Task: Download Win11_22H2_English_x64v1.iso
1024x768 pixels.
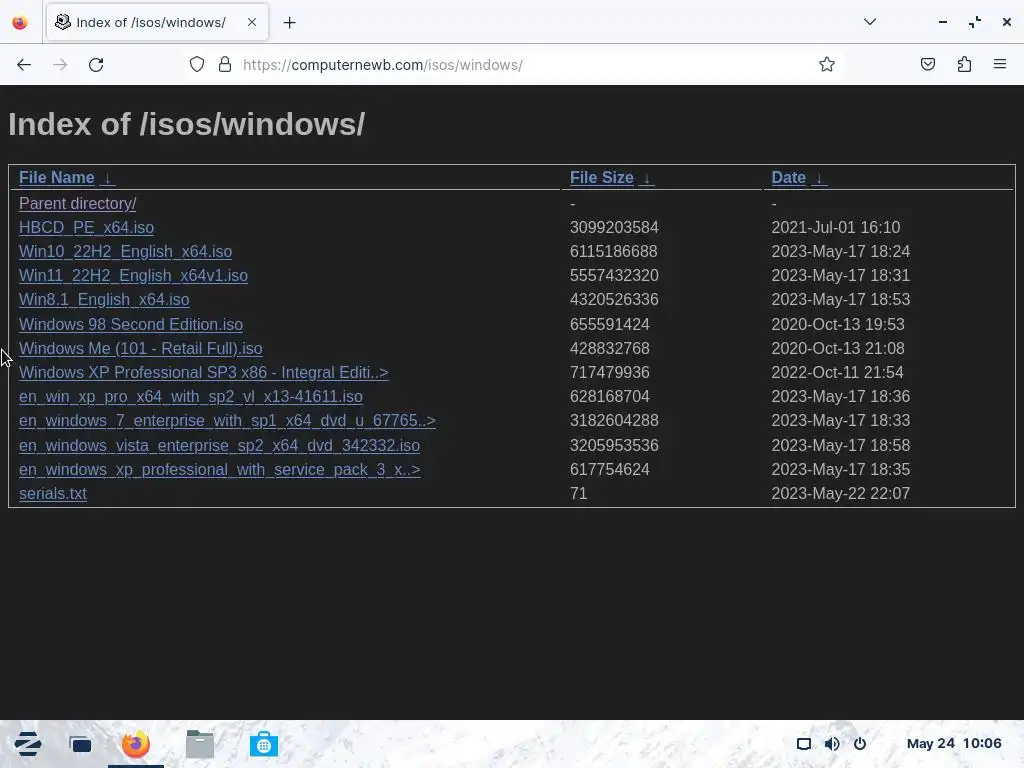Action: coord(133,276)
